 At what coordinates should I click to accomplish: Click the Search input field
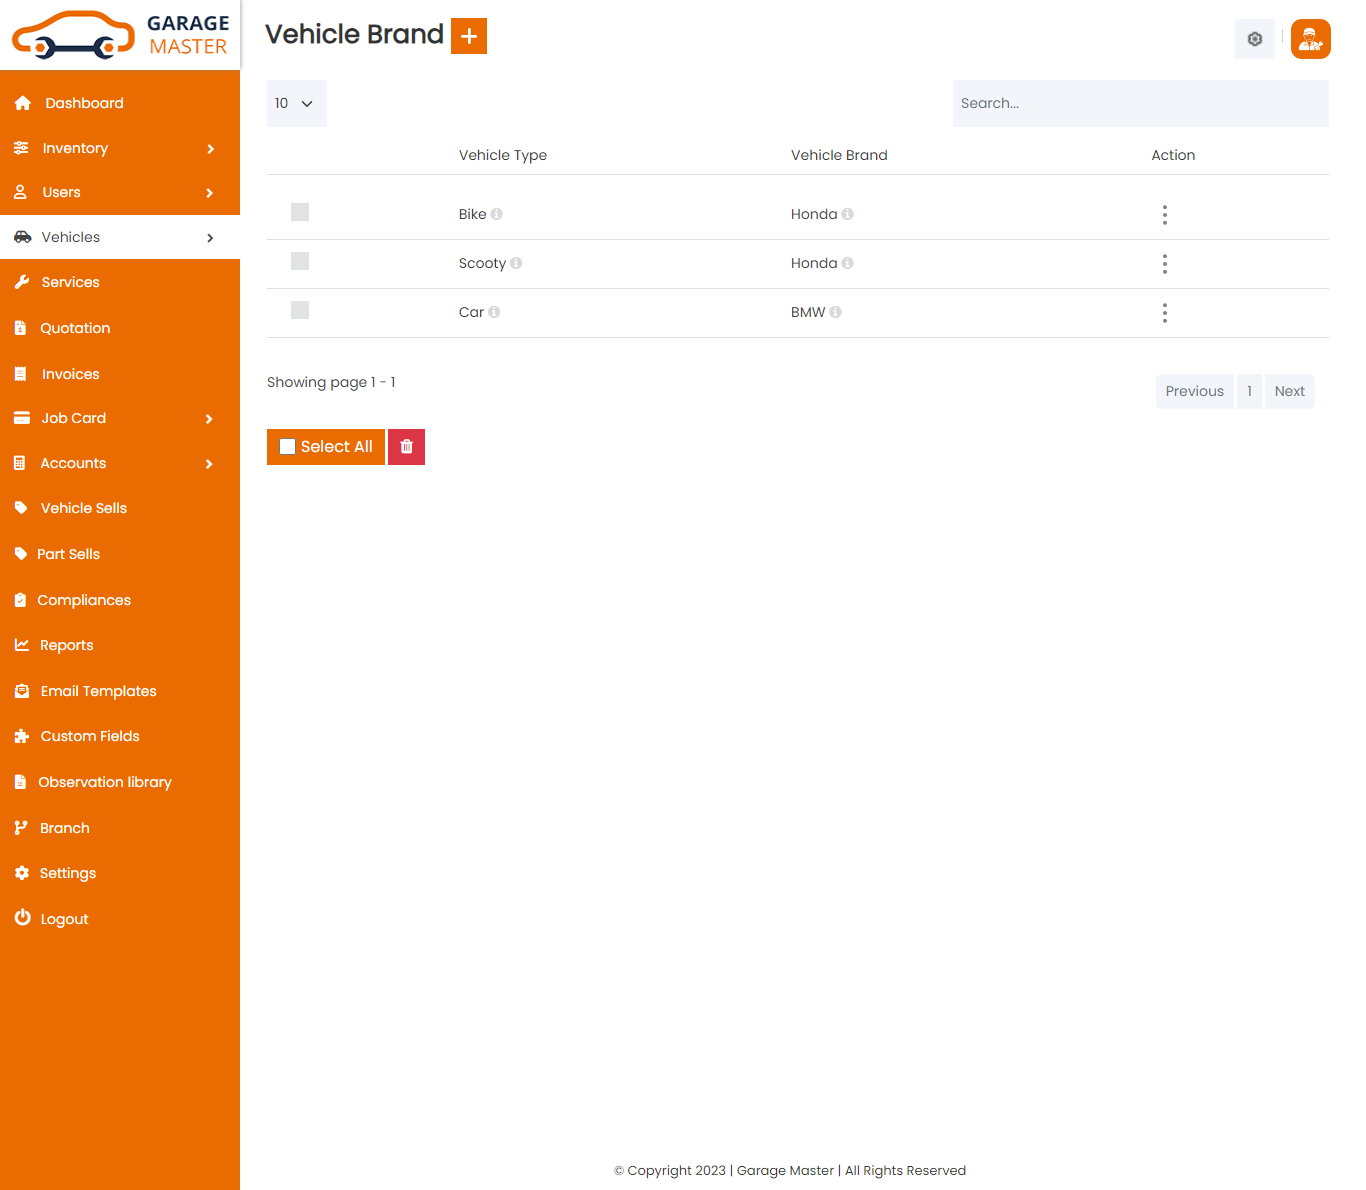(x=1140, y=103)
